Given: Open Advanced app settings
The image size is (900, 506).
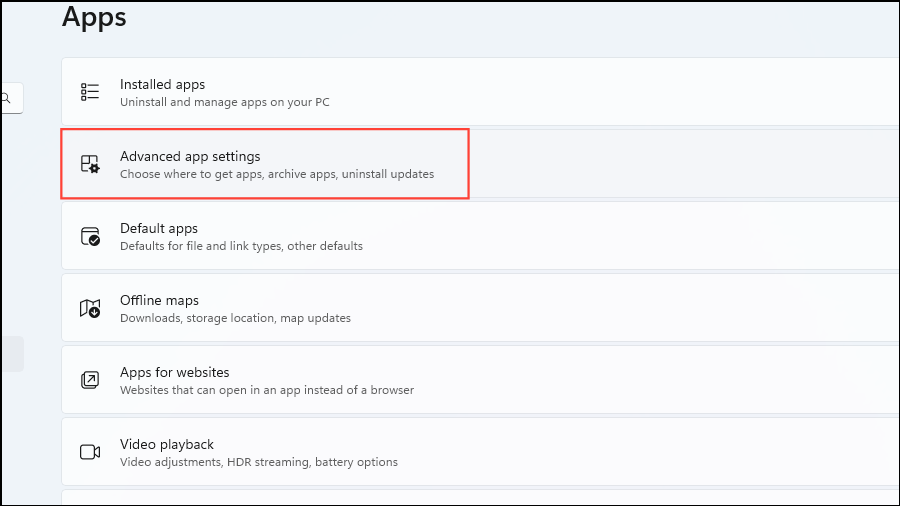Looking at the screenshot, I should [480, 164].
